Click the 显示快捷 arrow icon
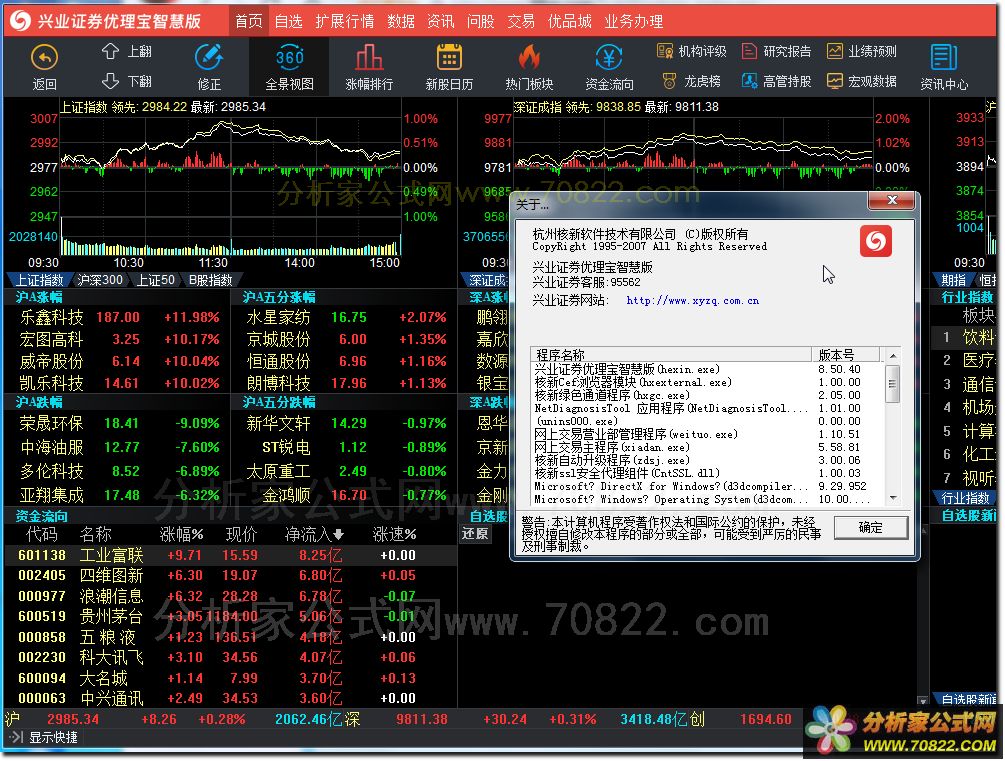The height and width of the screenshot is (761, 1005). (x=16, y=737)
